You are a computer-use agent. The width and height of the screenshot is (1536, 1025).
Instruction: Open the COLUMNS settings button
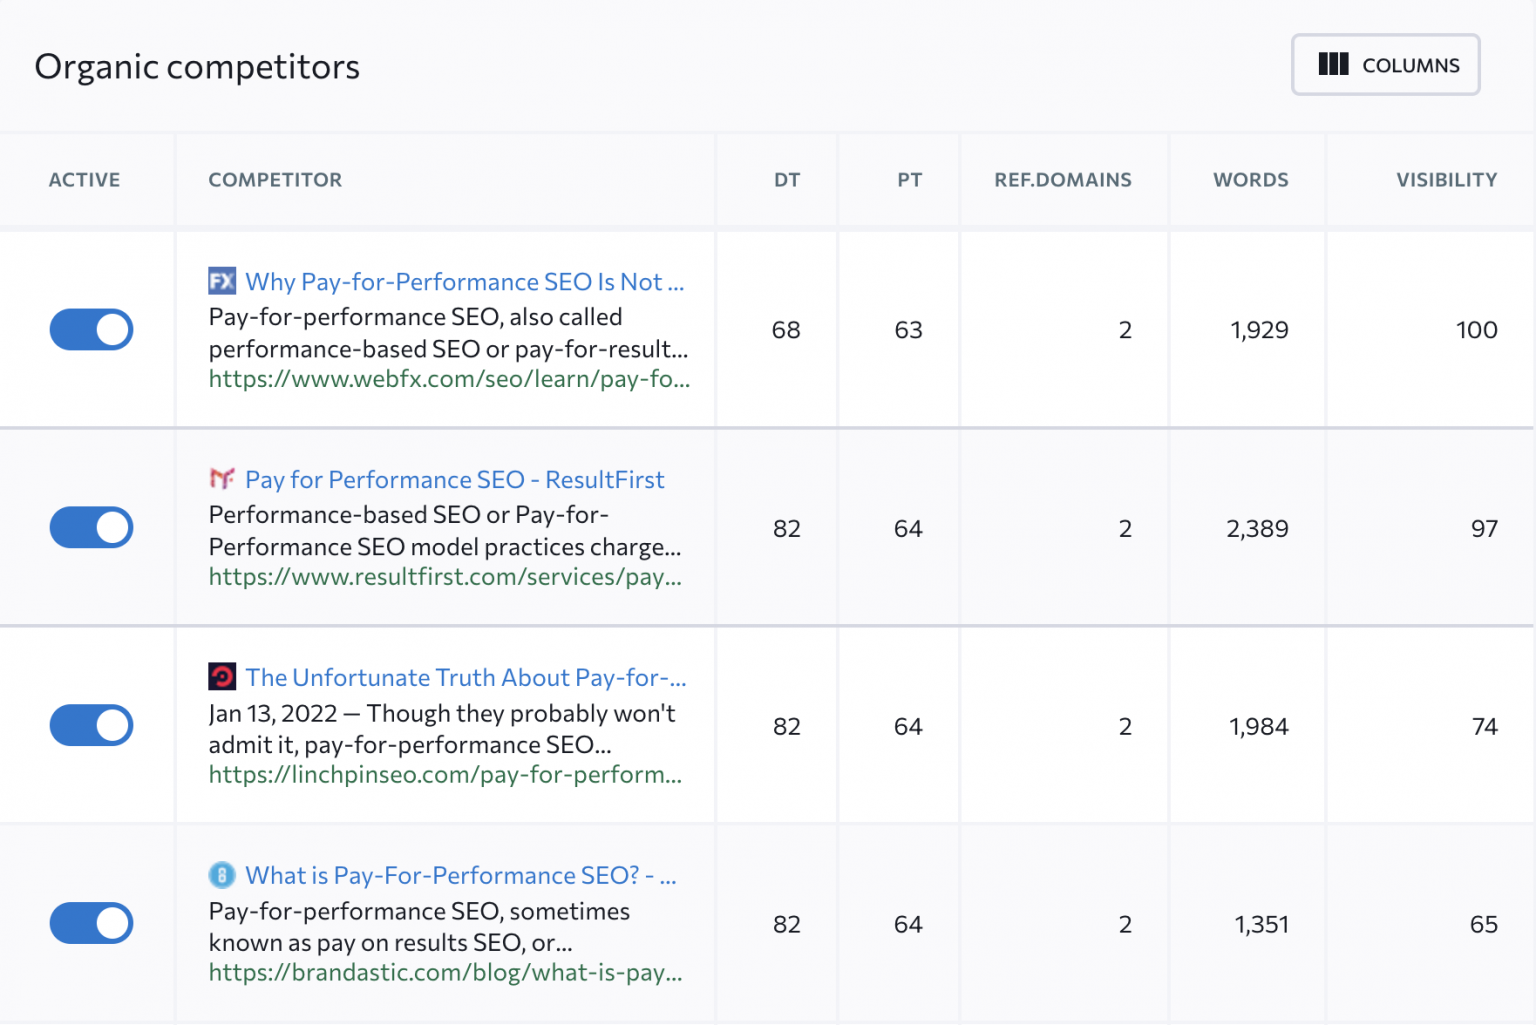pyautogui.click(x=1385, y=64)
